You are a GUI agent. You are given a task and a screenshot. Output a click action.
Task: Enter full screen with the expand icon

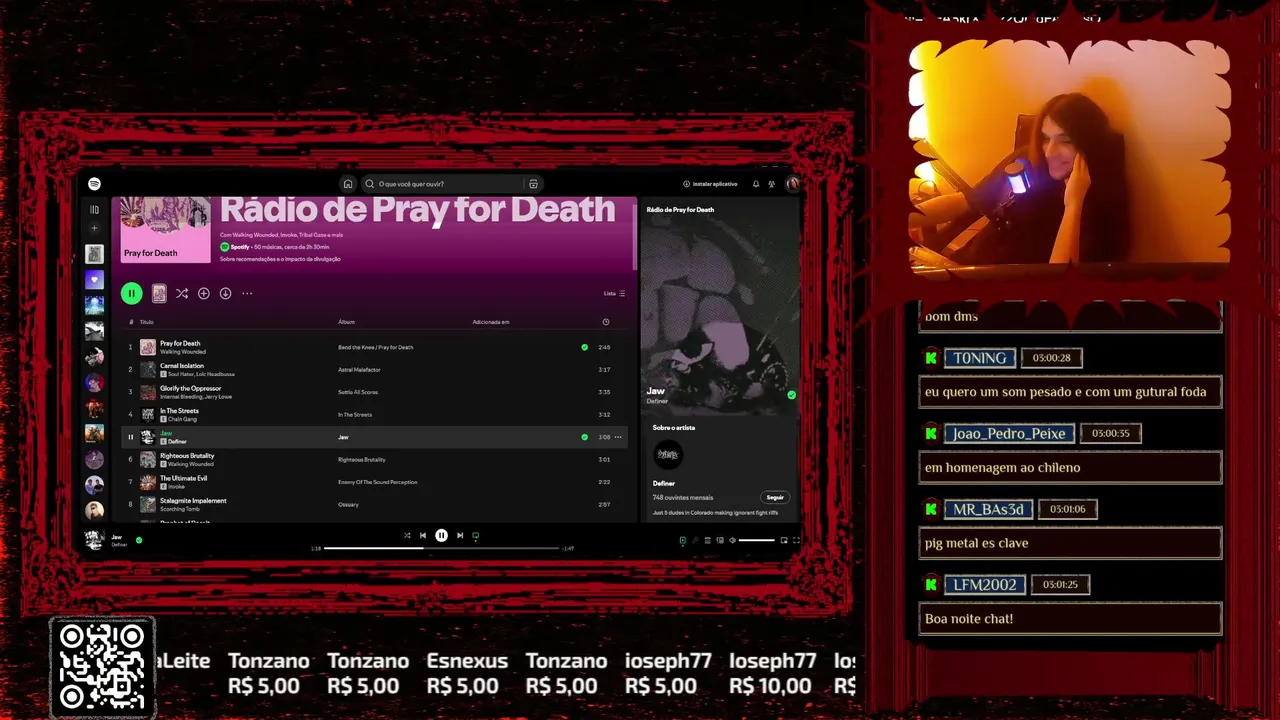pyautogui.click(x=797, y=540)
